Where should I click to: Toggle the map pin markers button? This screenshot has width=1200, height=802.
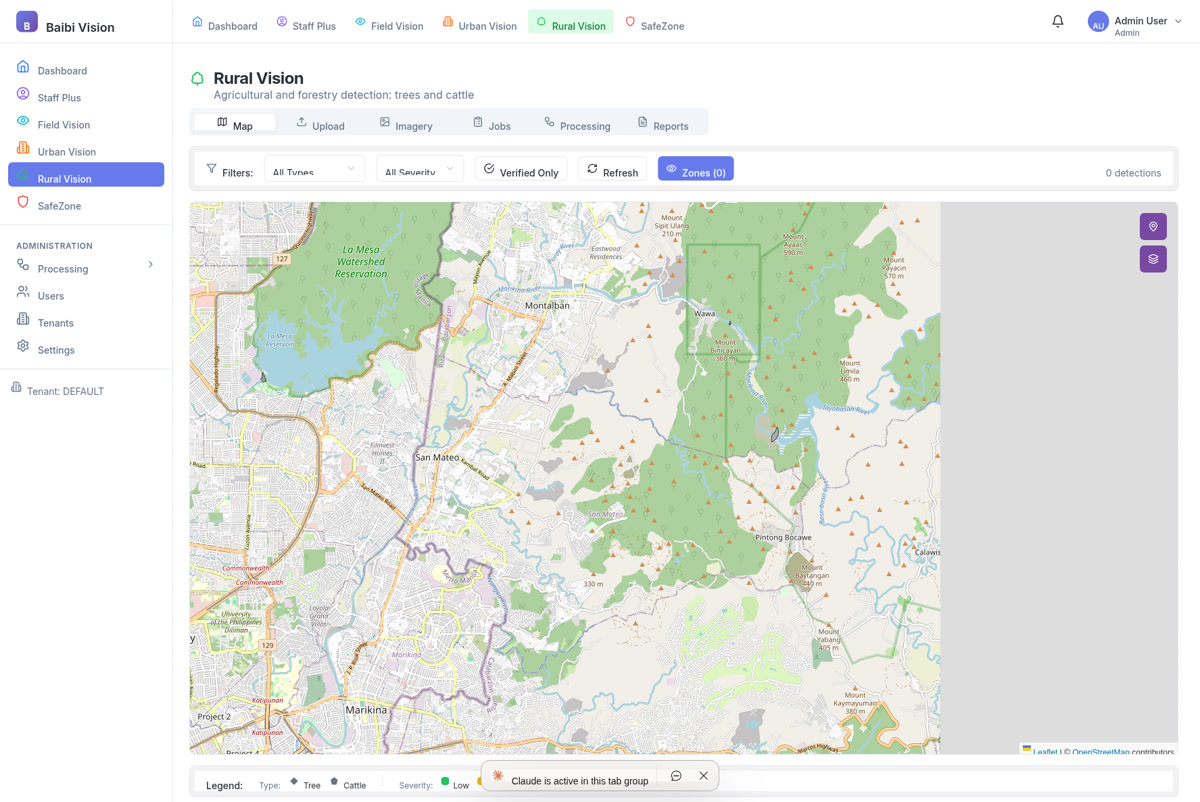[1152, 226]
